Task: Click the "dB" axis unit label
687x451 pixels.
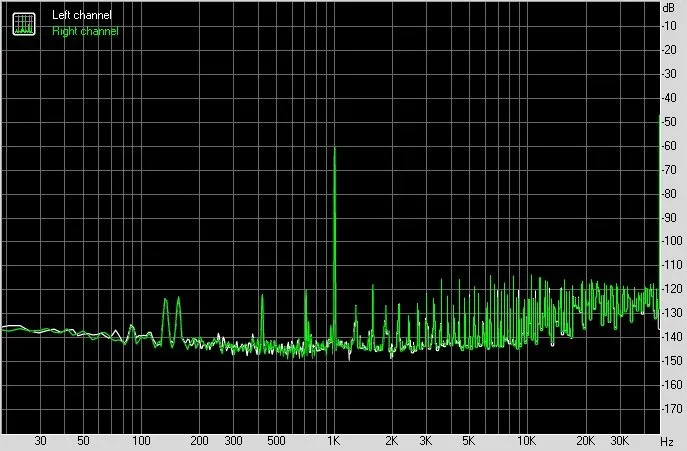Action: click(669, 7)
